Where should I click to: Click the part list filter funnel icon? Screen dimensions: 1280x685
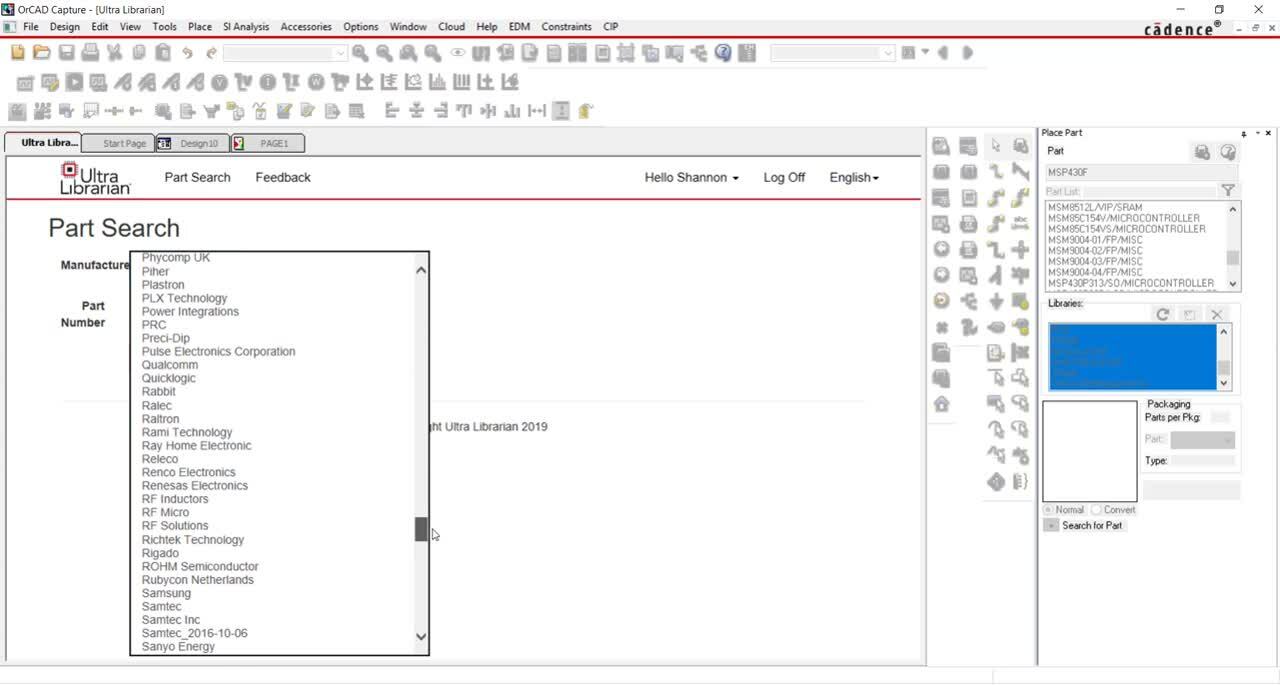click(1227, 191)
